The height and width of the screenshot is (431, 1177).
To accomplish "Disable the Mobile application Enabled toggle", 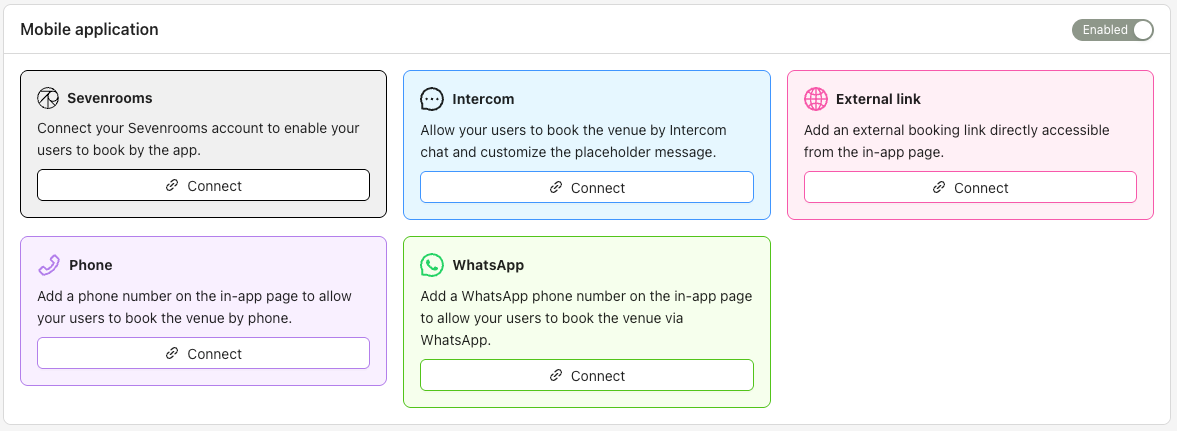I will tap(1112, 30).
